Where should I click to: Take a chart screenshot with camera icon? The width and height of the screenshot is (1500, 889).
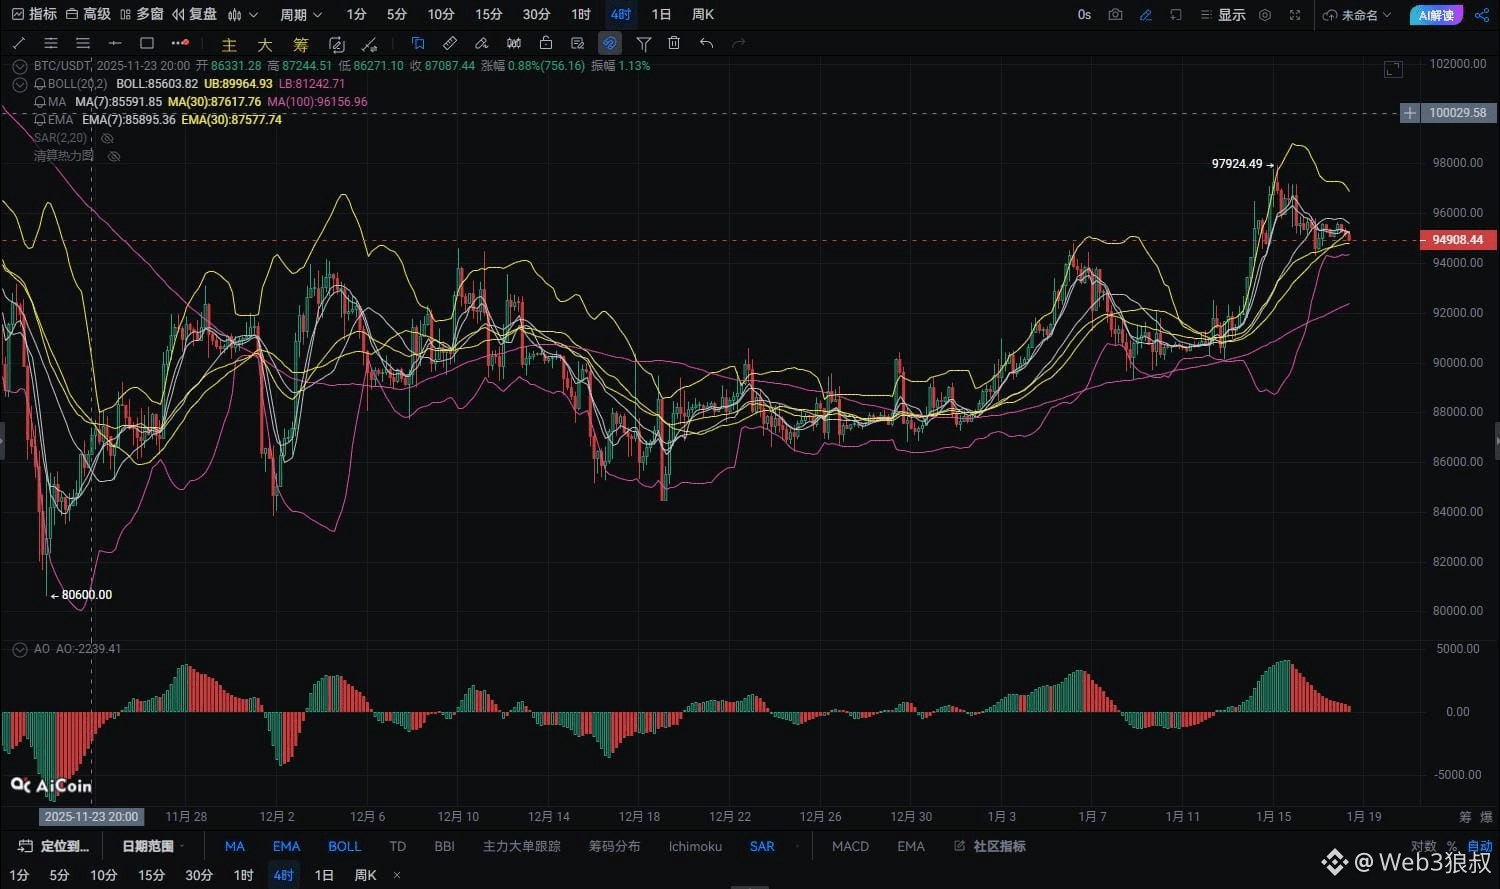(x=1115, y=15)
